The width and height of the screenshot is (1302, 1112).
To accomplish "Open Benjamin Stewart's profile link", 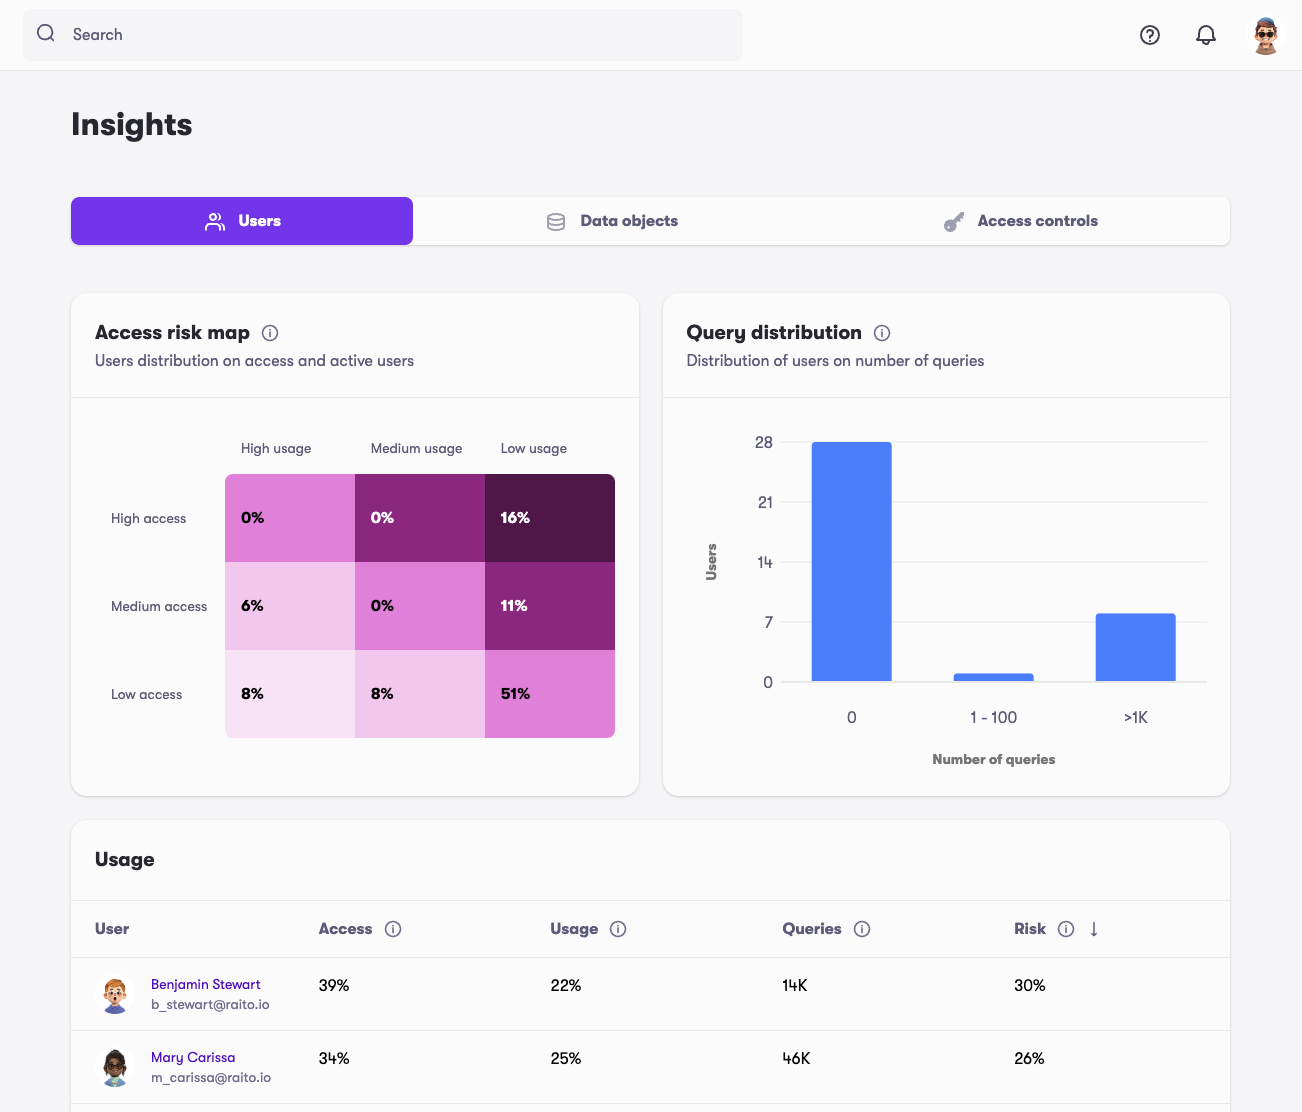I will coord(205,984).
